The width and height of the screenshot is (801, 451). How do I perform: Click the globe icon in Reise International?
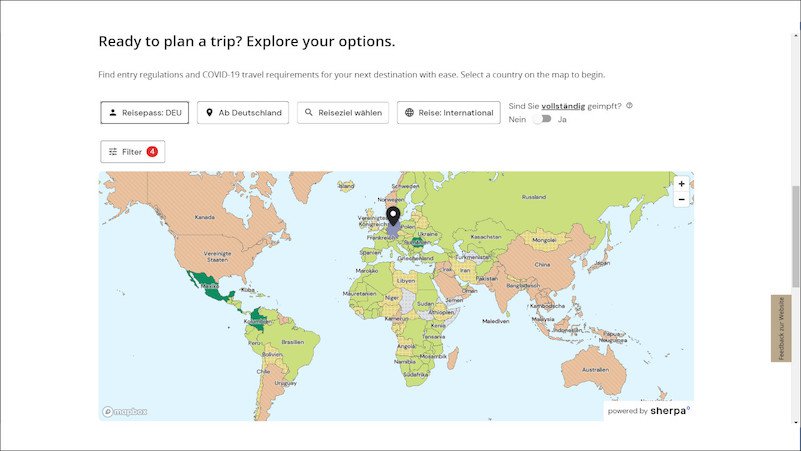pos(409,113)
